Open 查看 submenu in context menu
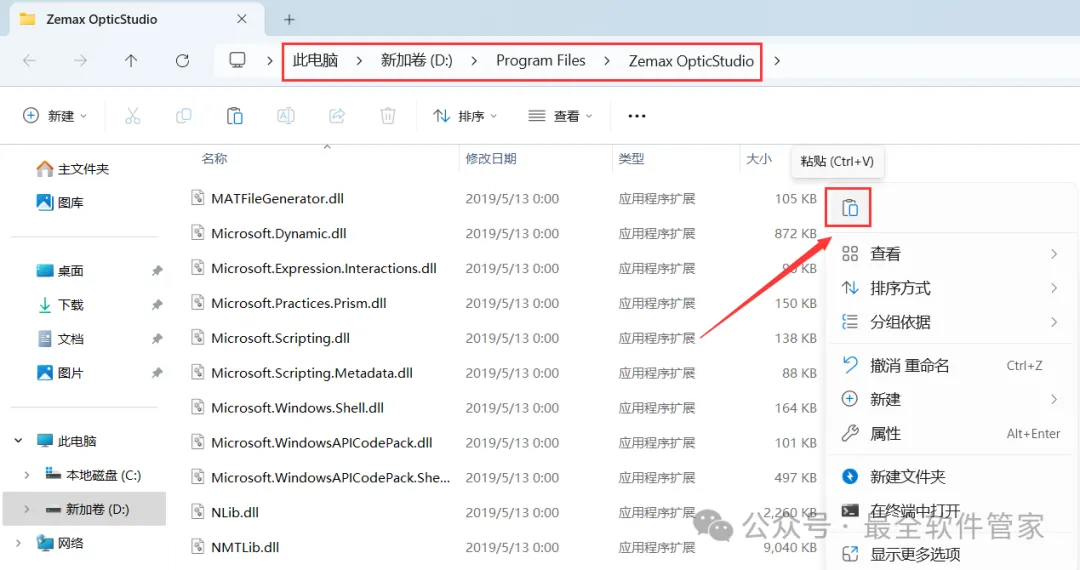1080x570 pixels. tap(951, 254)
